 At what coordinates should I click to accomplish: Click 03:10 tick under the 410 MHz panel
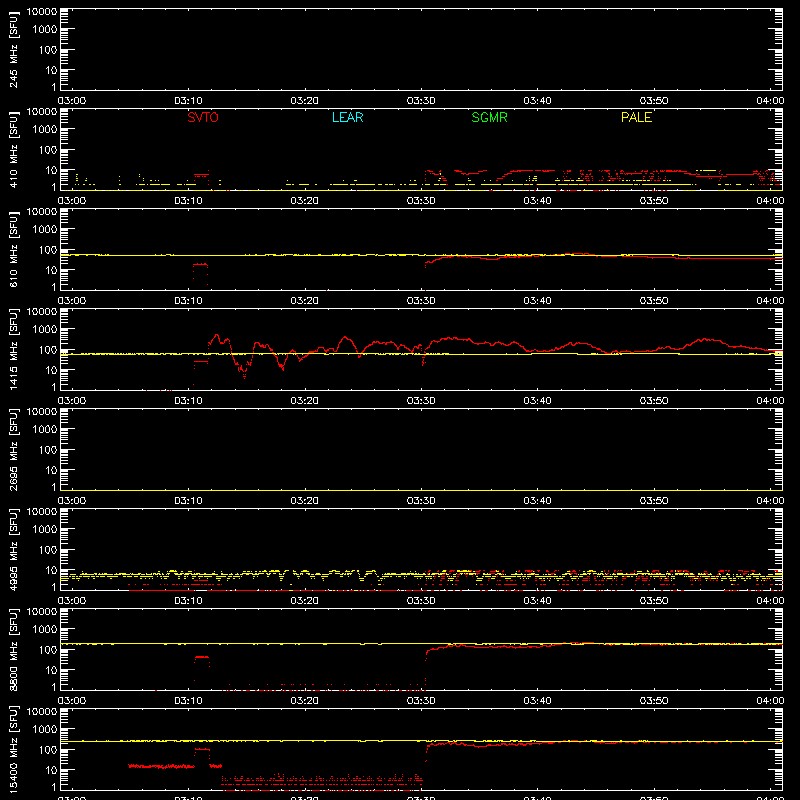pos(188,201)
